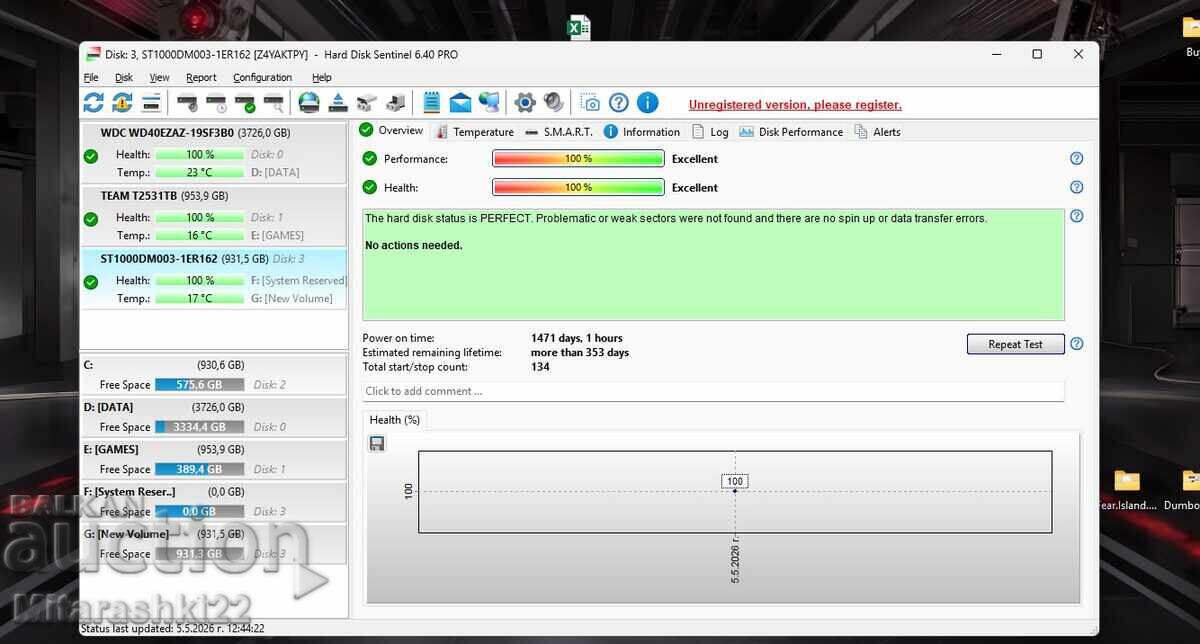Select the E: [GAMES] partition entry
Screen dimensions: 1200x644
tap(214, 458)
